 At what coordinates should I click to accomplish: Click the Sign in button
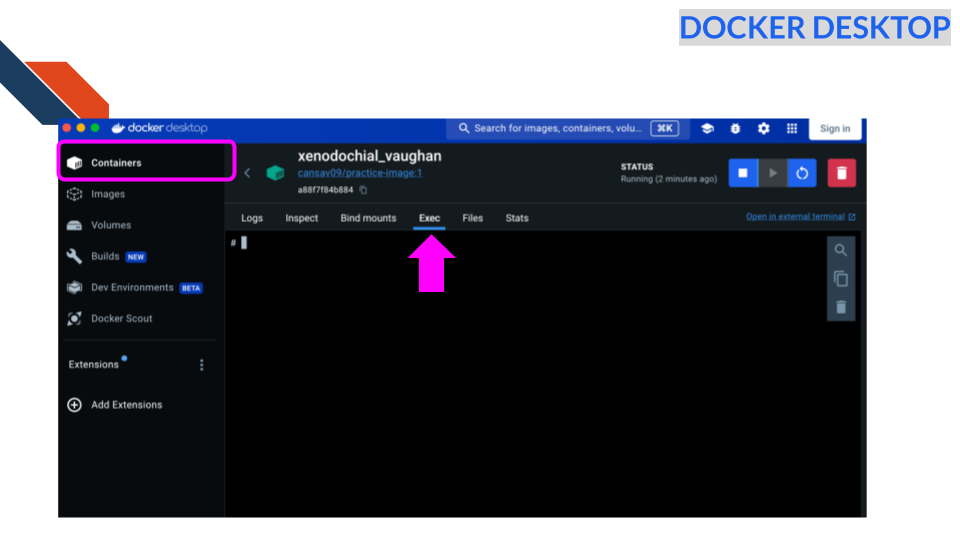[835, 129]
